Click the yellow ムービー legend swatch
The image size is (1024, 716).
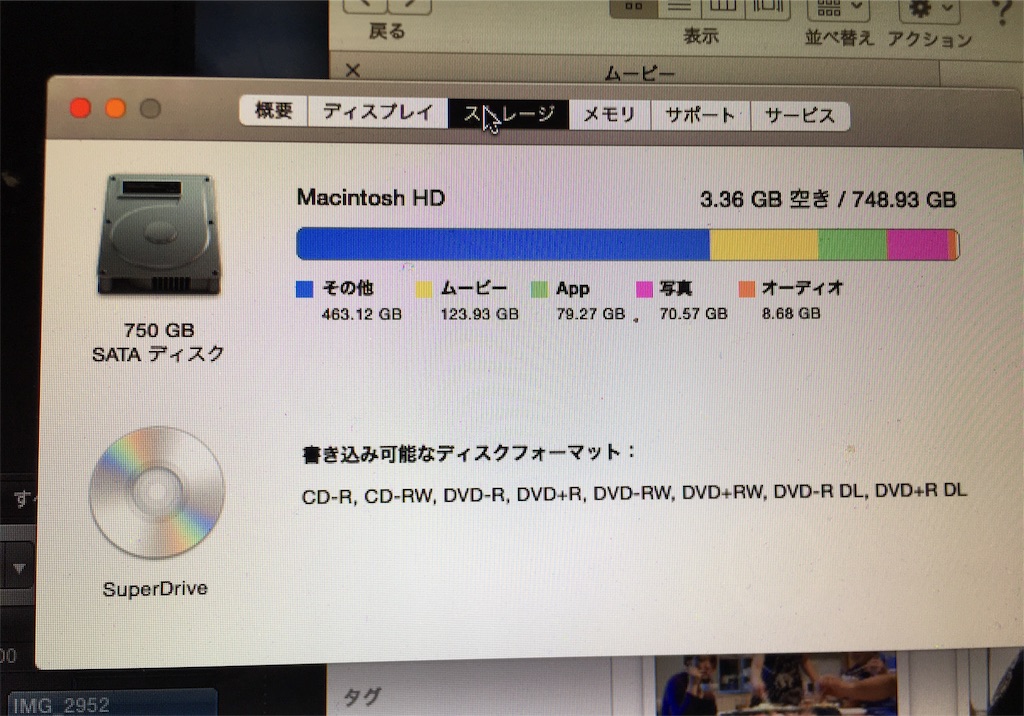(x=424, y=289)
